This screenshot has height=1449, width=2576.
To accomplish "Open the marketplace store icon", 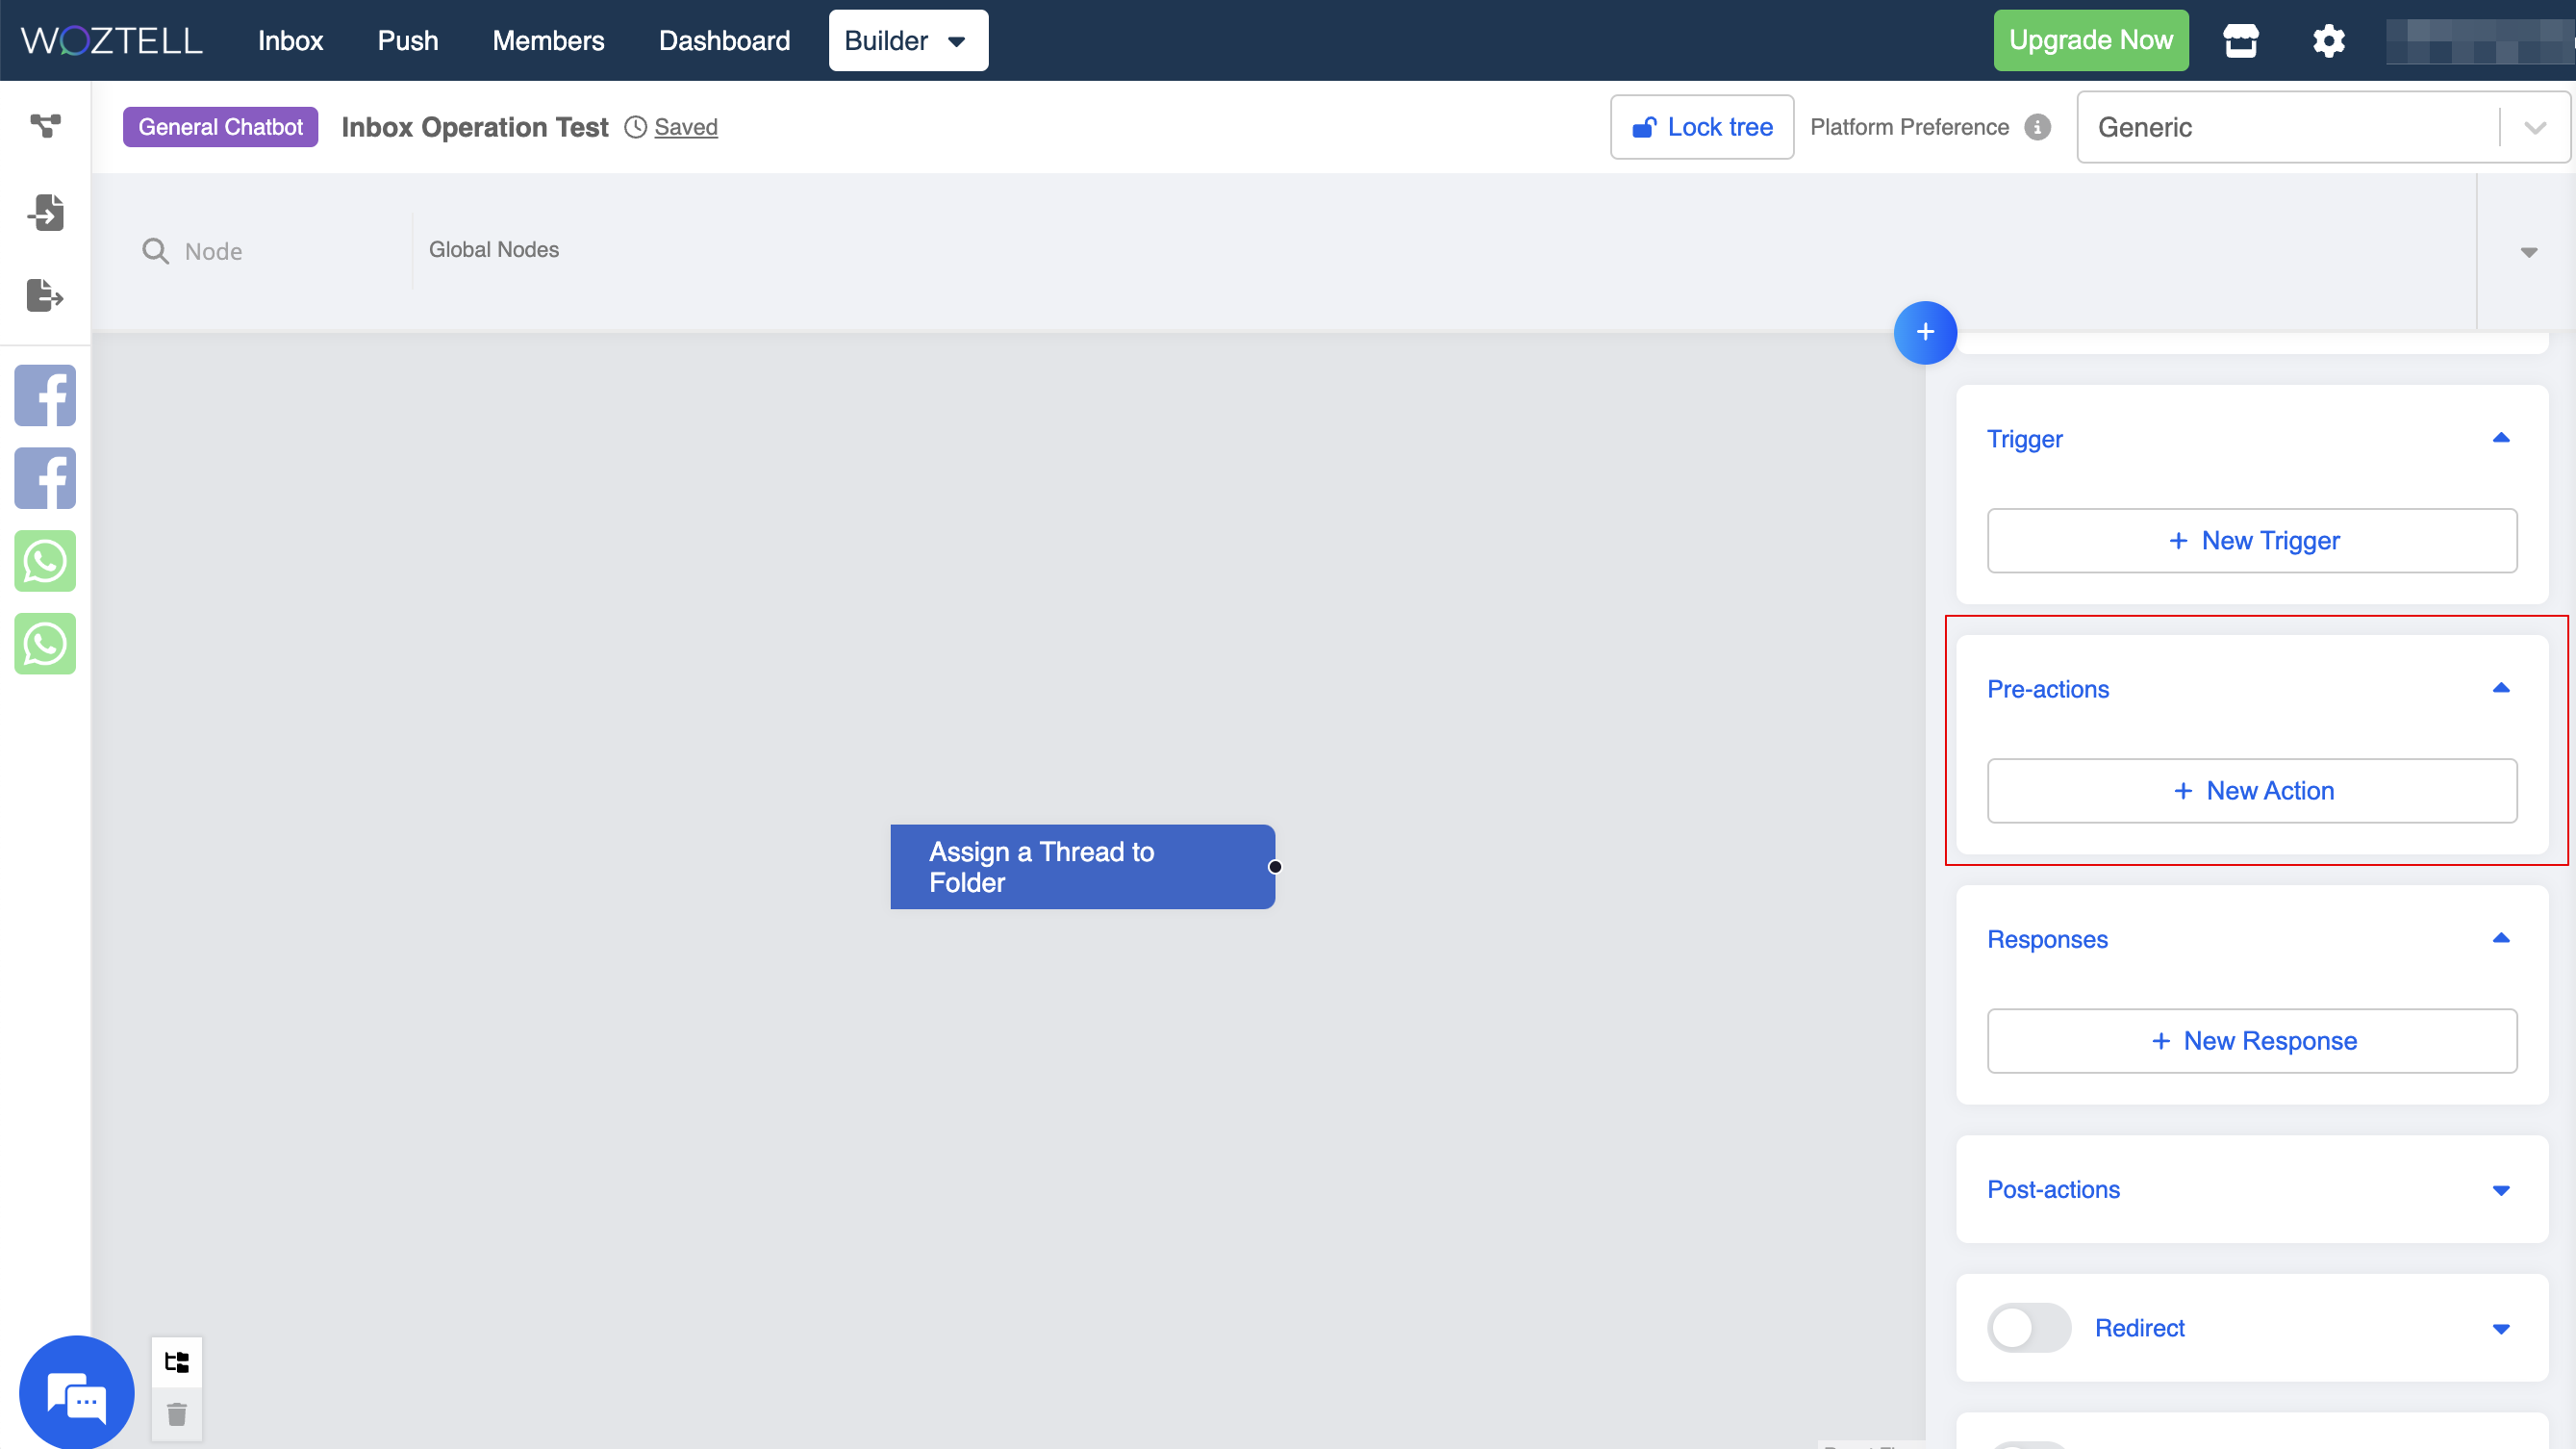I will (2240, 41).
